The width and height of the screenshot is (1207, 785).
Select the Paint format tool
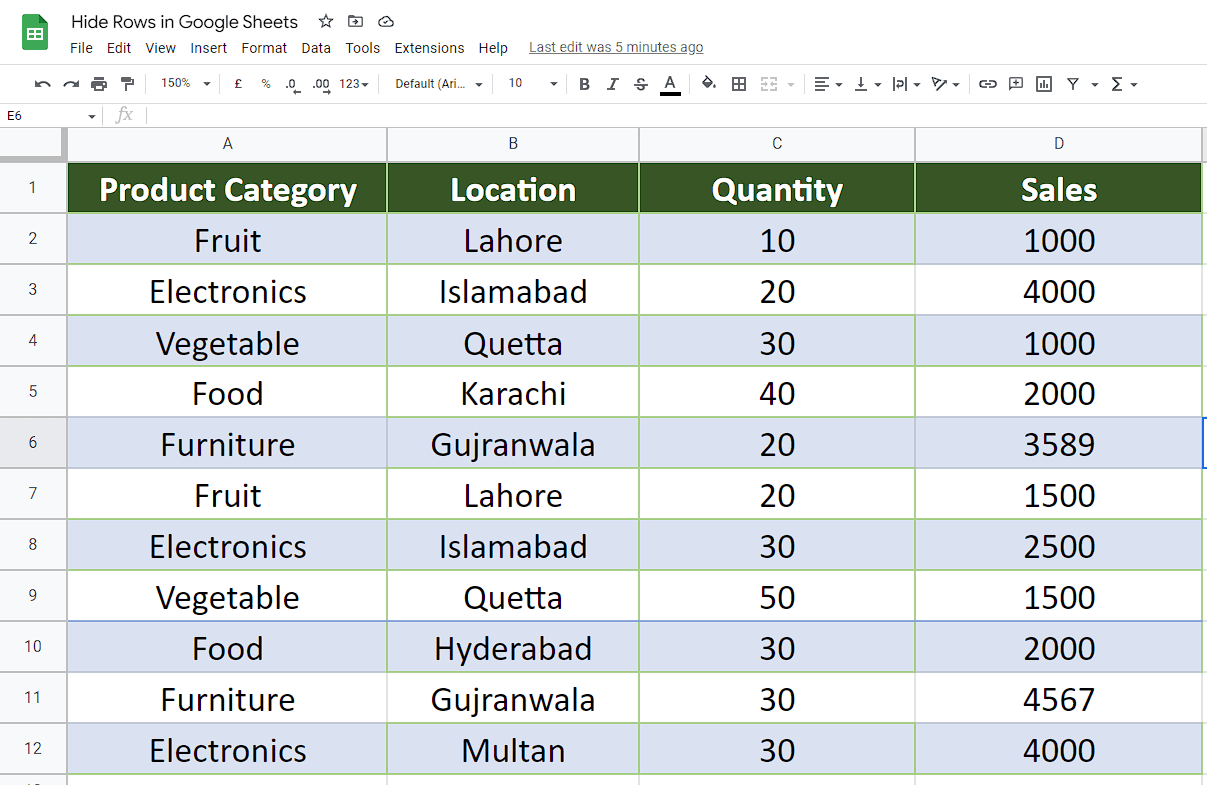(127, 84)
